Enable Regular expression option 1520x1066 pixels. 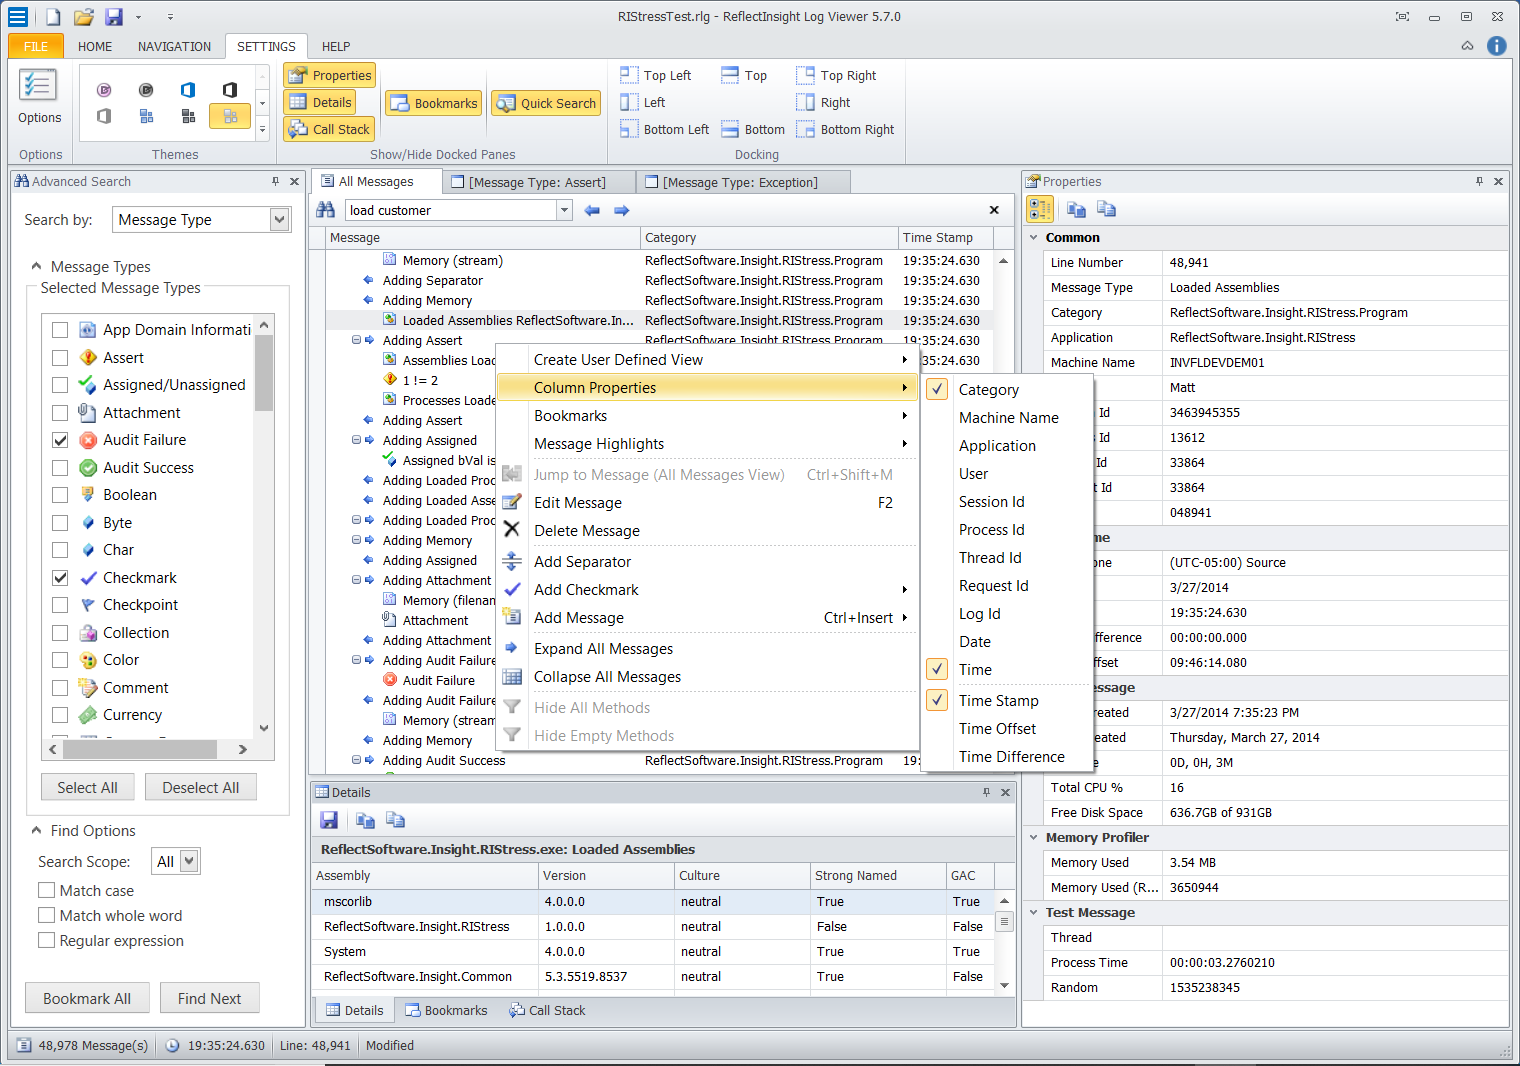[x=46, y=940]
